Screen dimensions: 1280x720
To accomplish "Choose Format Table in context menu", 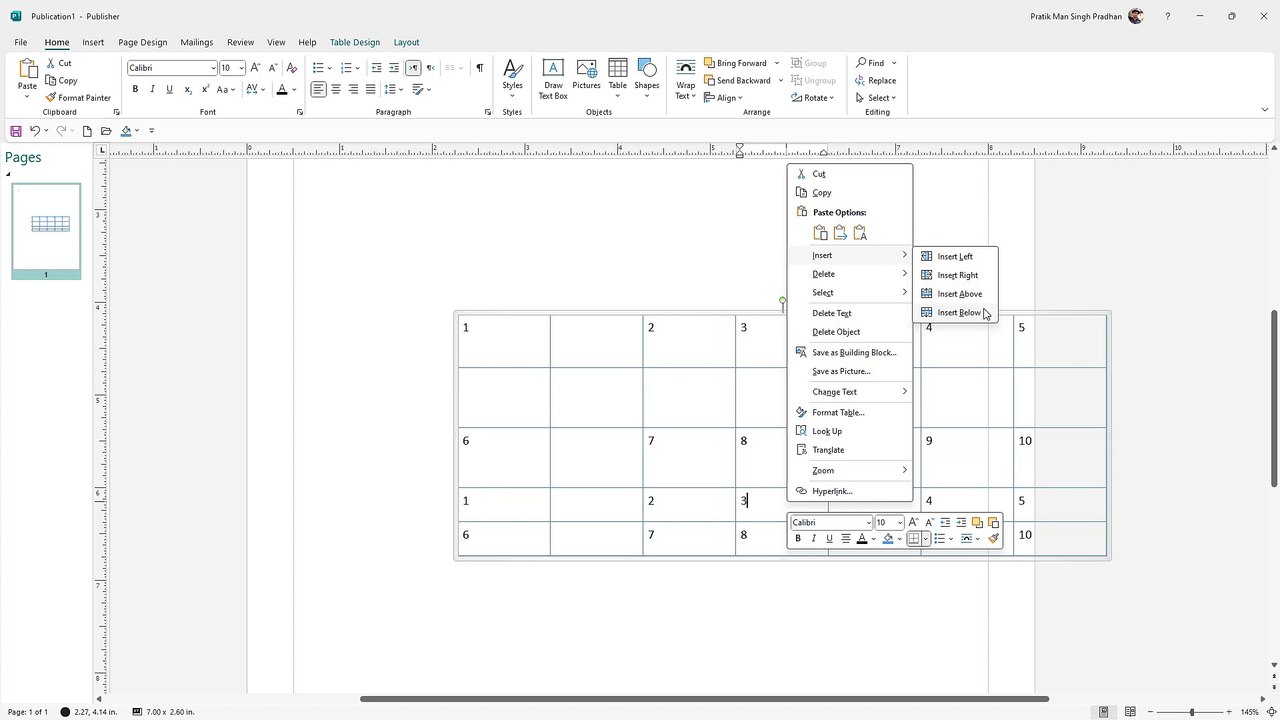I will pyautogui.click(x=850, y=412).
